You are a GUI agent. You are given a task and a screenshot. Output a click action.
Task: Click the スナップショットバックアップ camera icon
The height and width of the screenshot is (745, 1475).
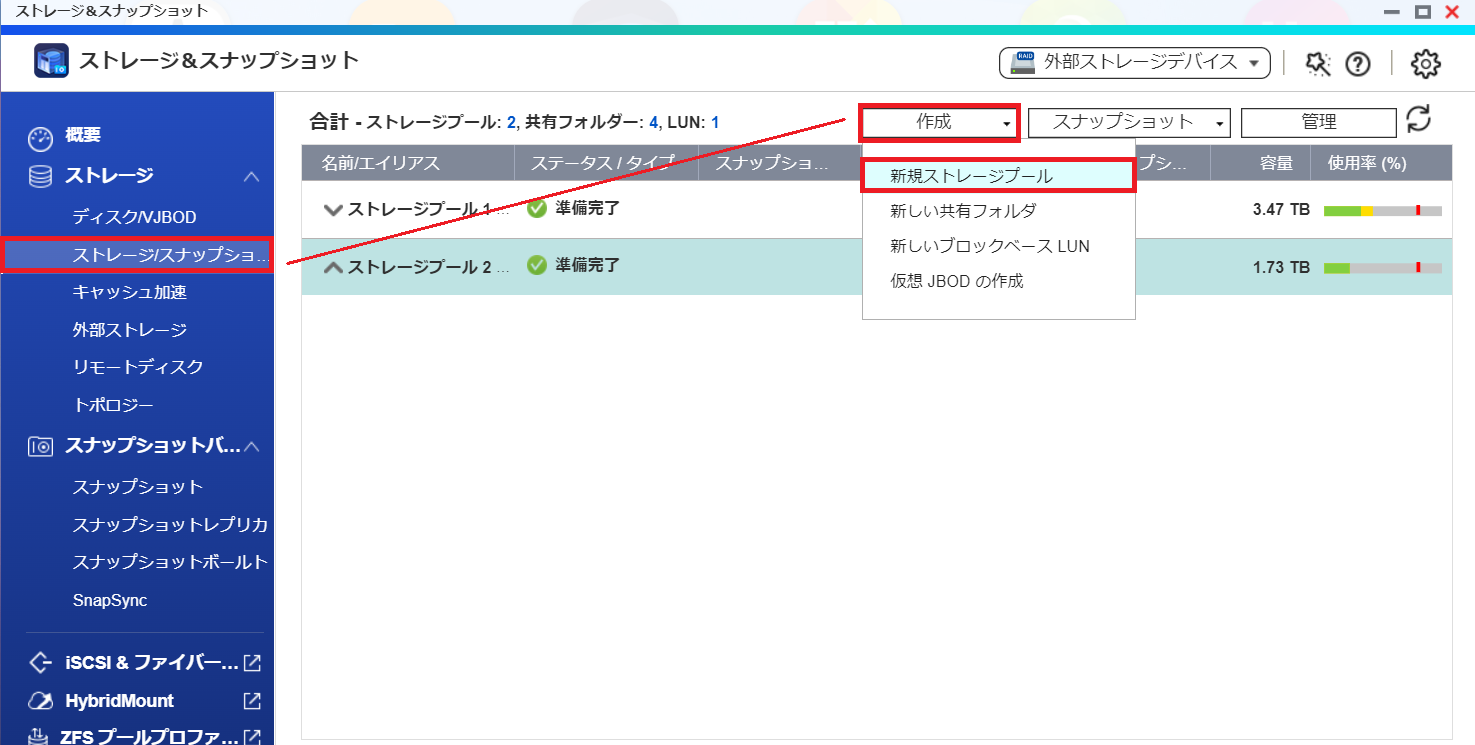tap(40, 447)
